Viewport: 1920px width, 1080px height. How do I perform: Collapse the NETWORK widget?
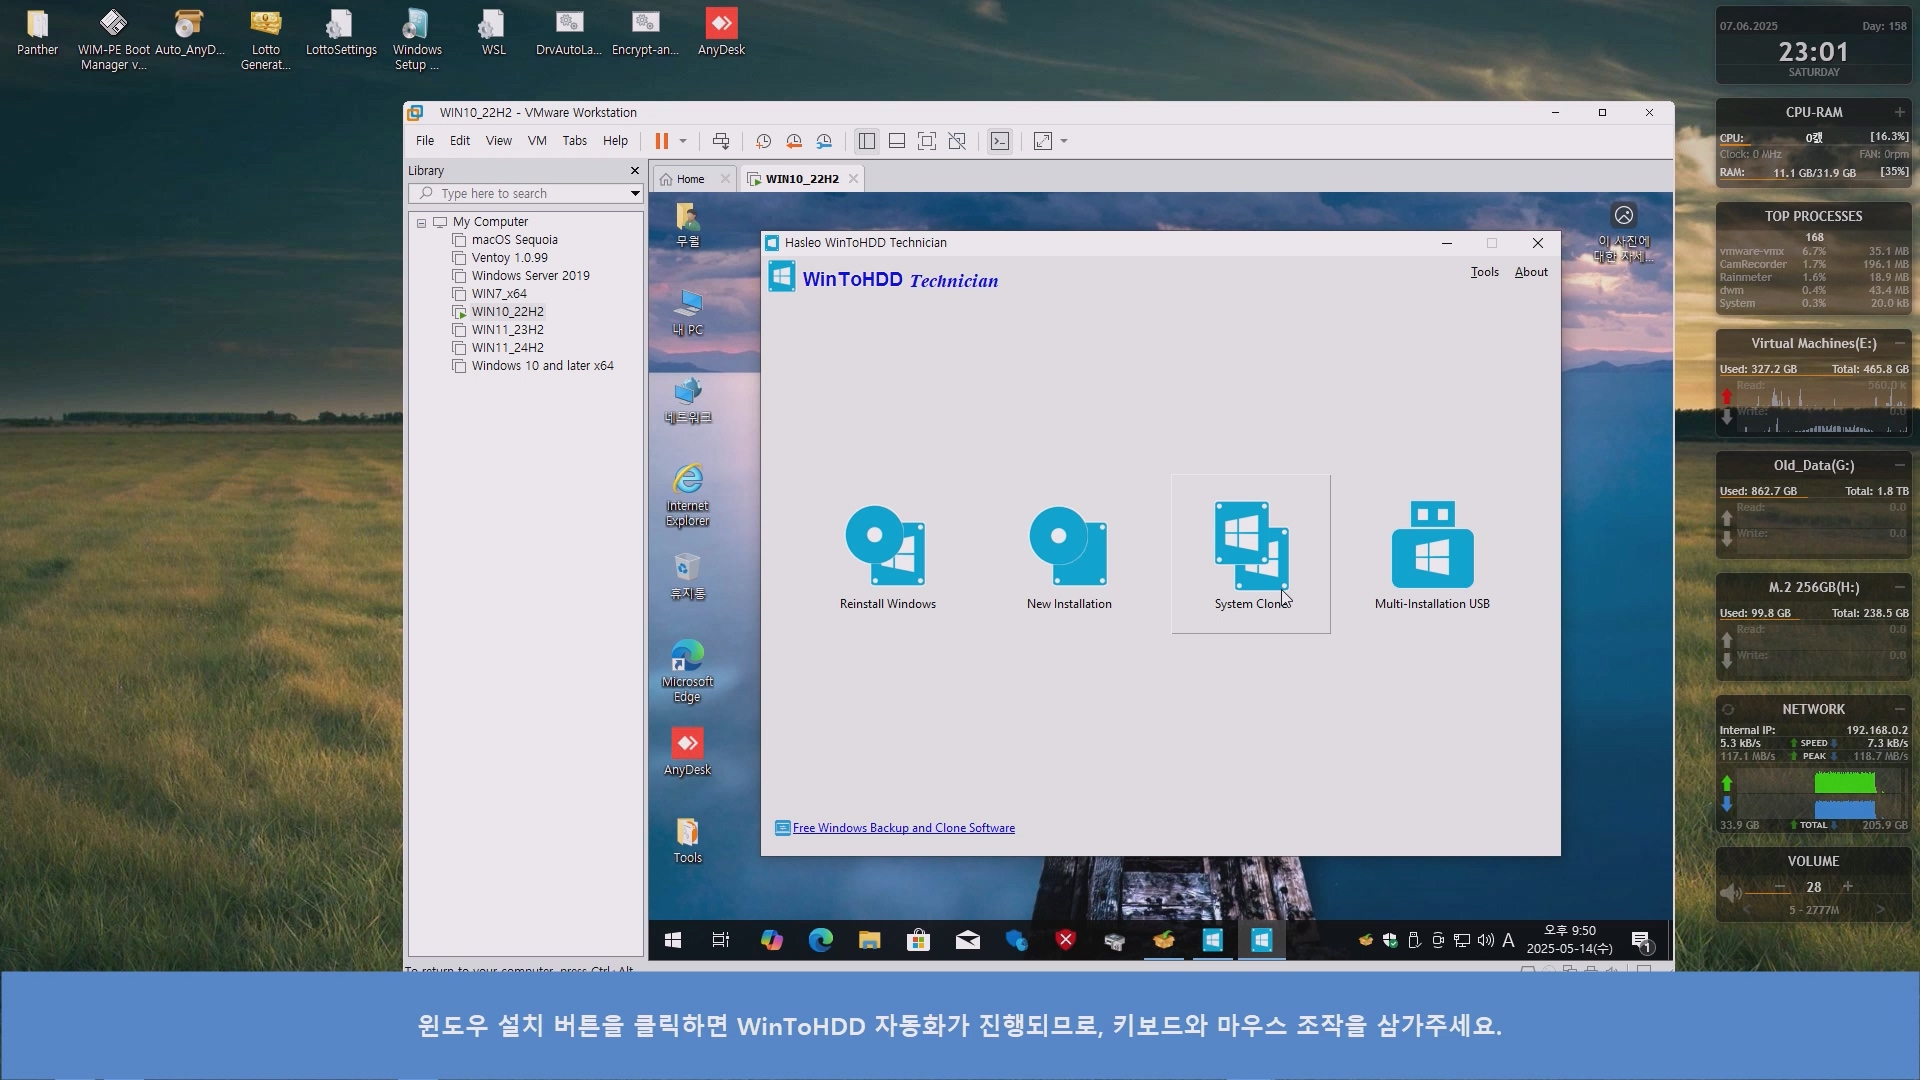coord(1899,709)
